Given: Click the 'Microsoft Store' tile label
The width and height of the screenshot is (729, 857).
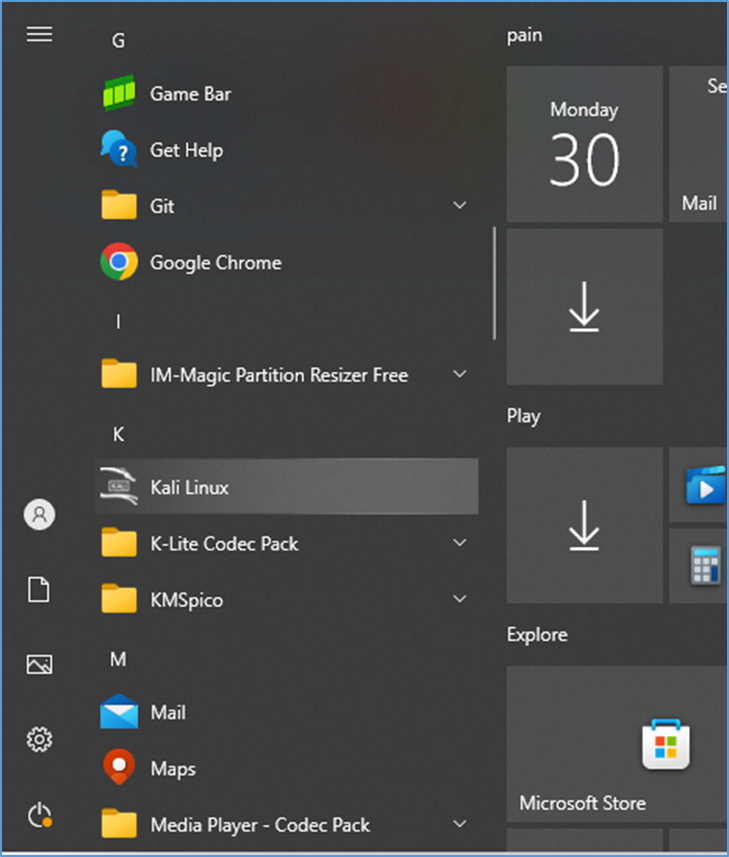Looking at the screenshot, I should coord(583,803).
